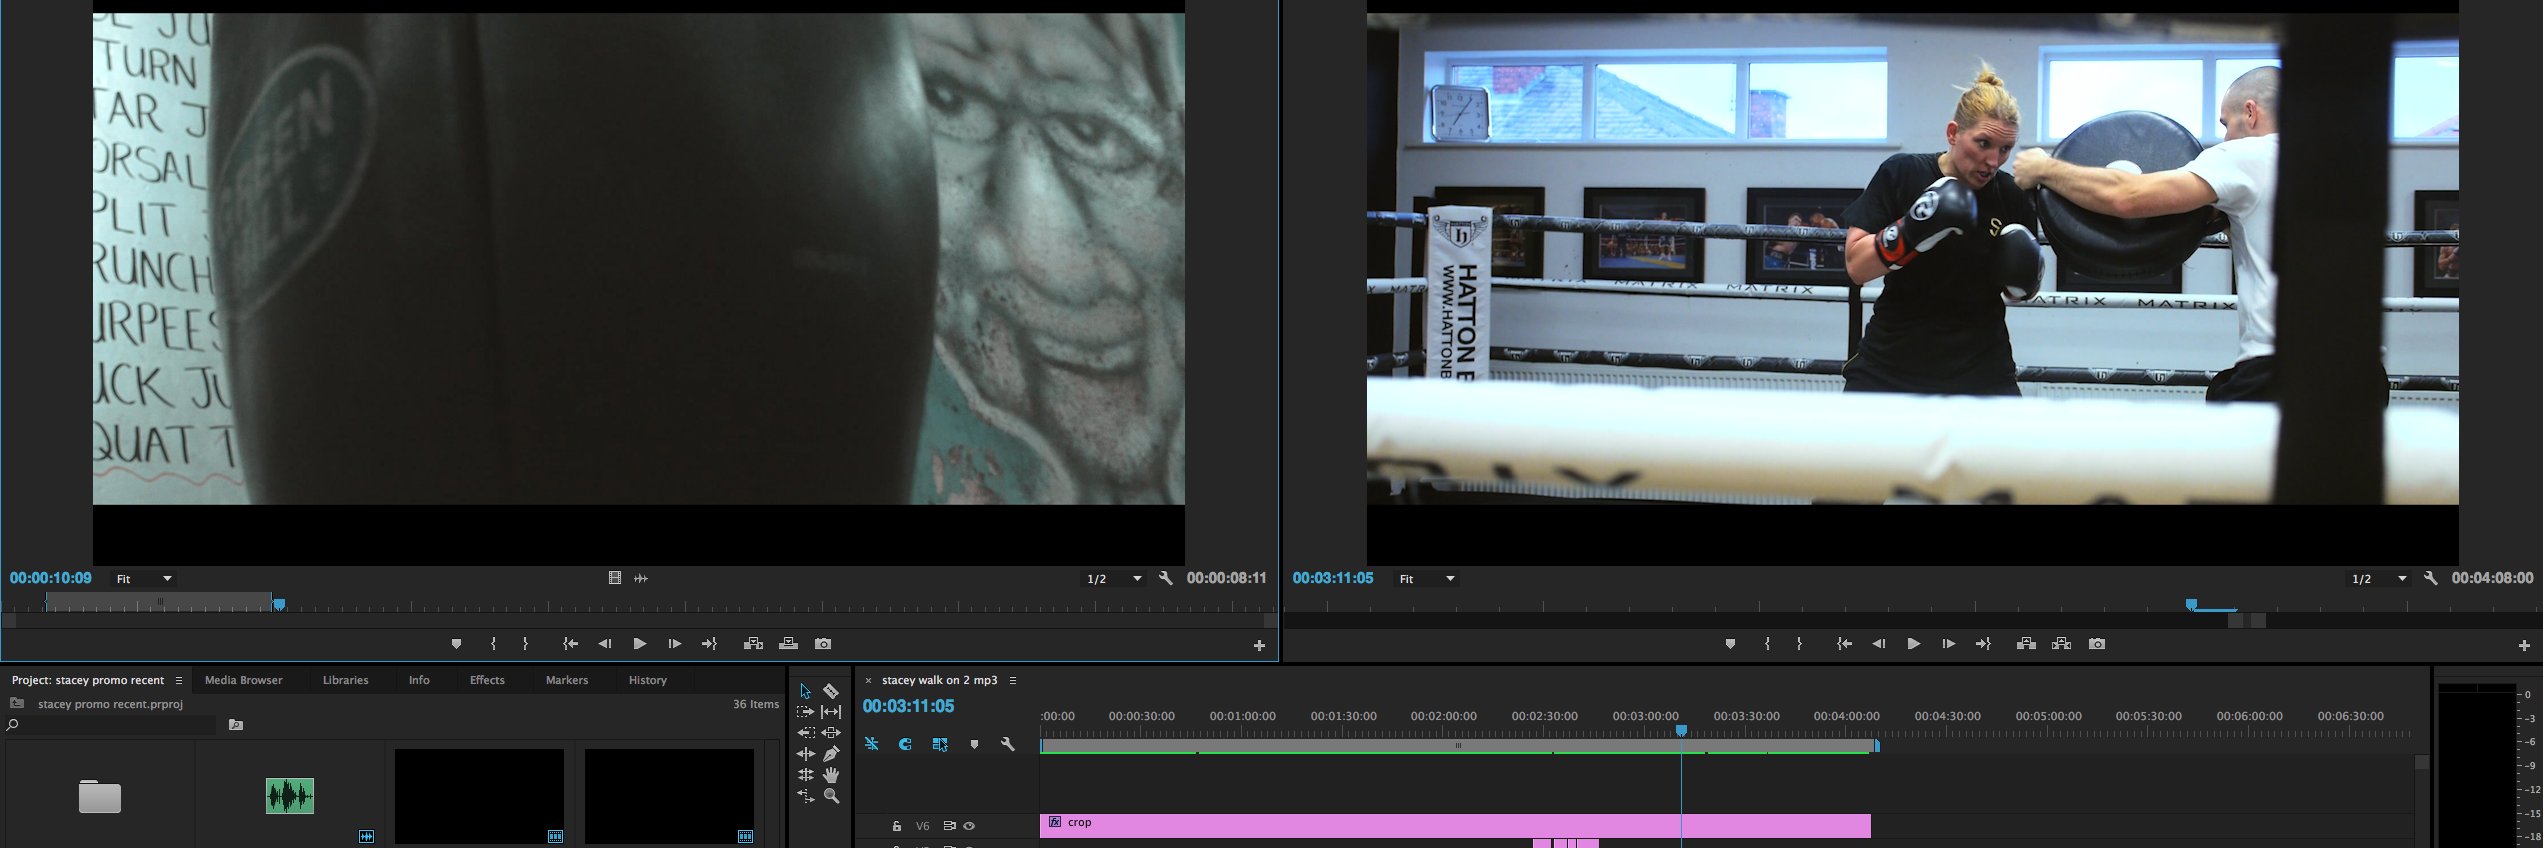
Task: Open the Info tab
Action: click(419, 680)
